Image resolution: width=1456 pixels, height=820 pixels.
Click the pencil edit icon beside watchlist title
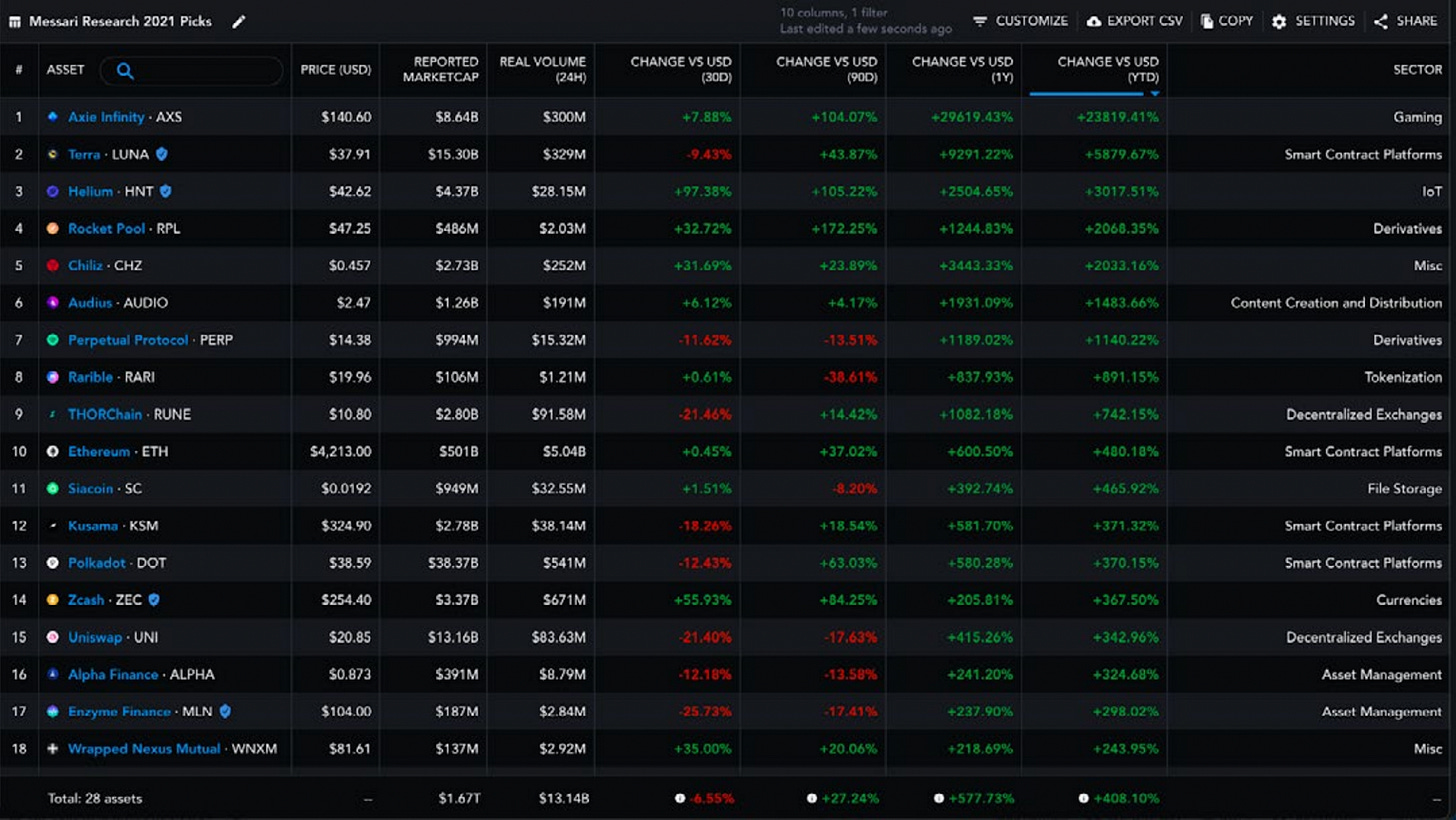[239, 22]
